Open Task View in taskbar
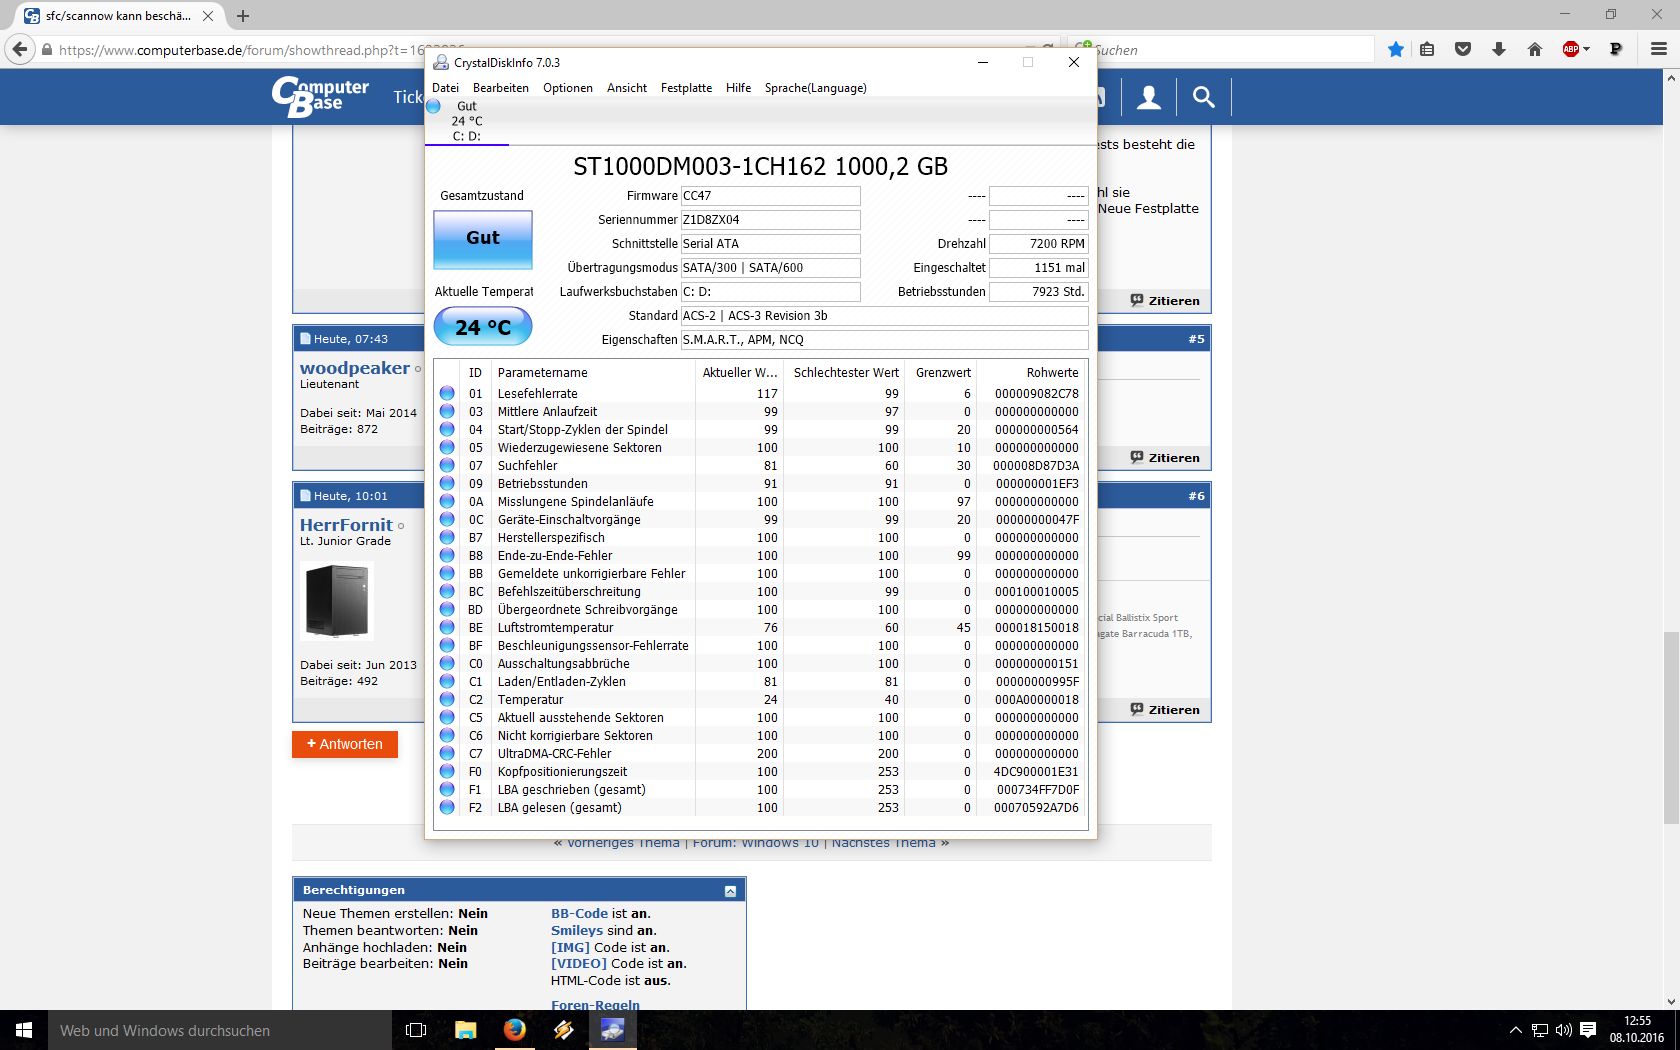The image size is (1680, 1050). 416,1030
